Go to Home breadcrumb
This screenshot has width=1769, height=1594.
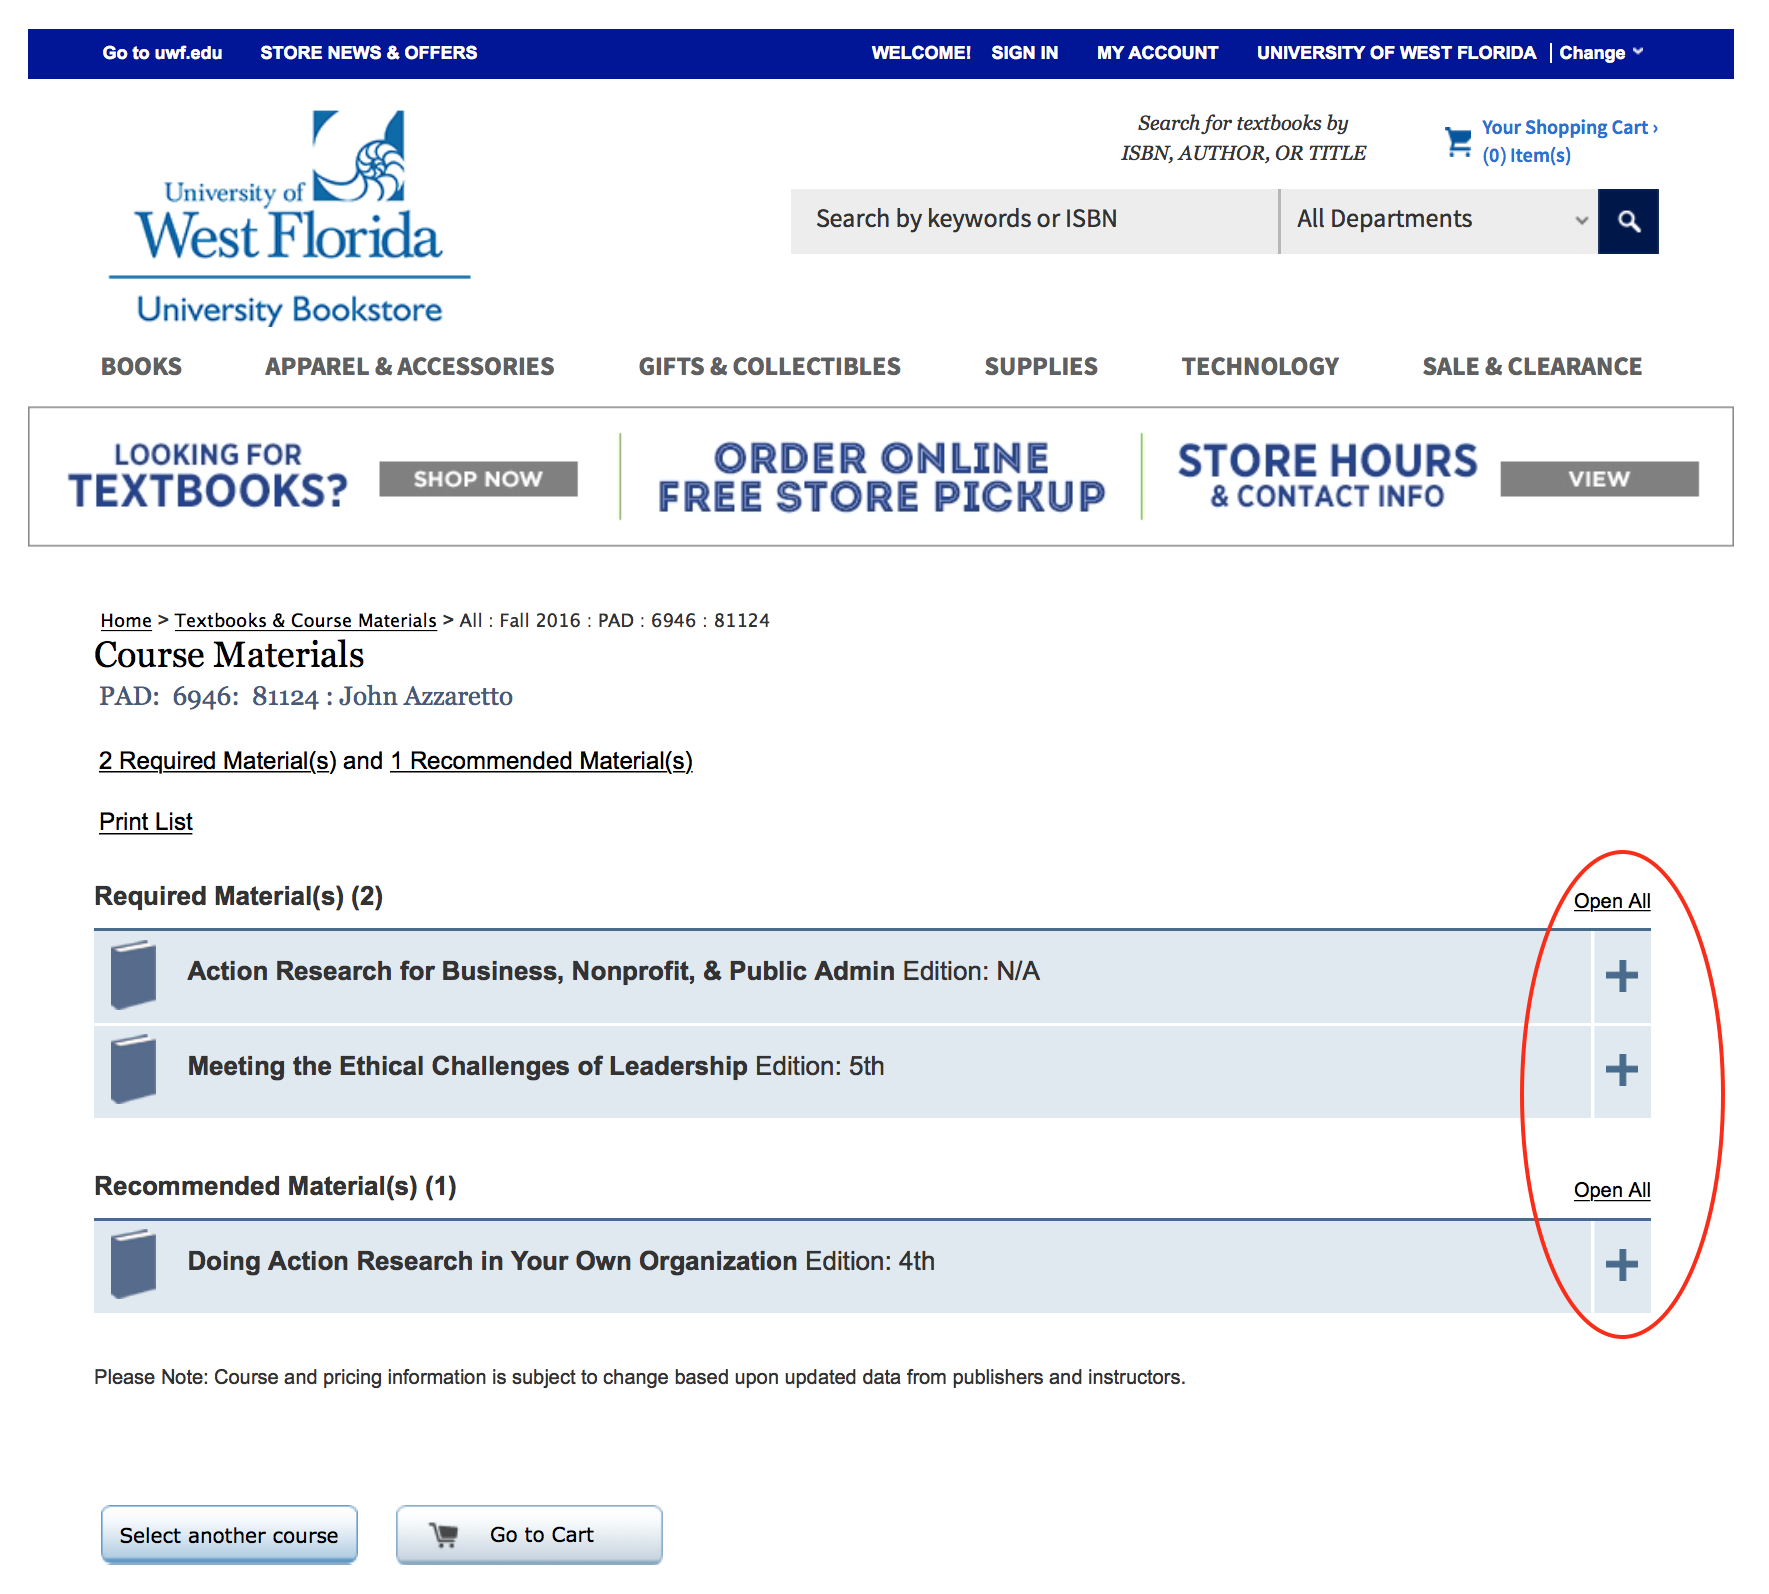(x=126, y=620)
